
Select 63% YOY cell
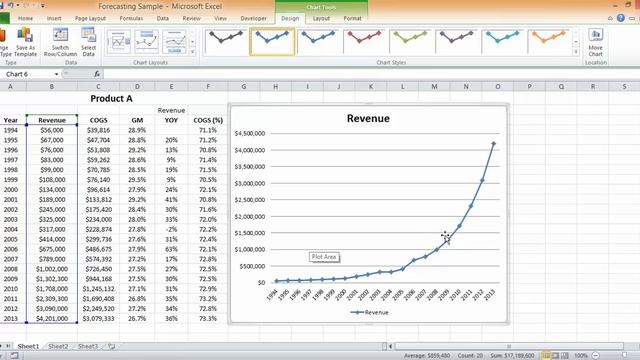click(x=171, y=249)
